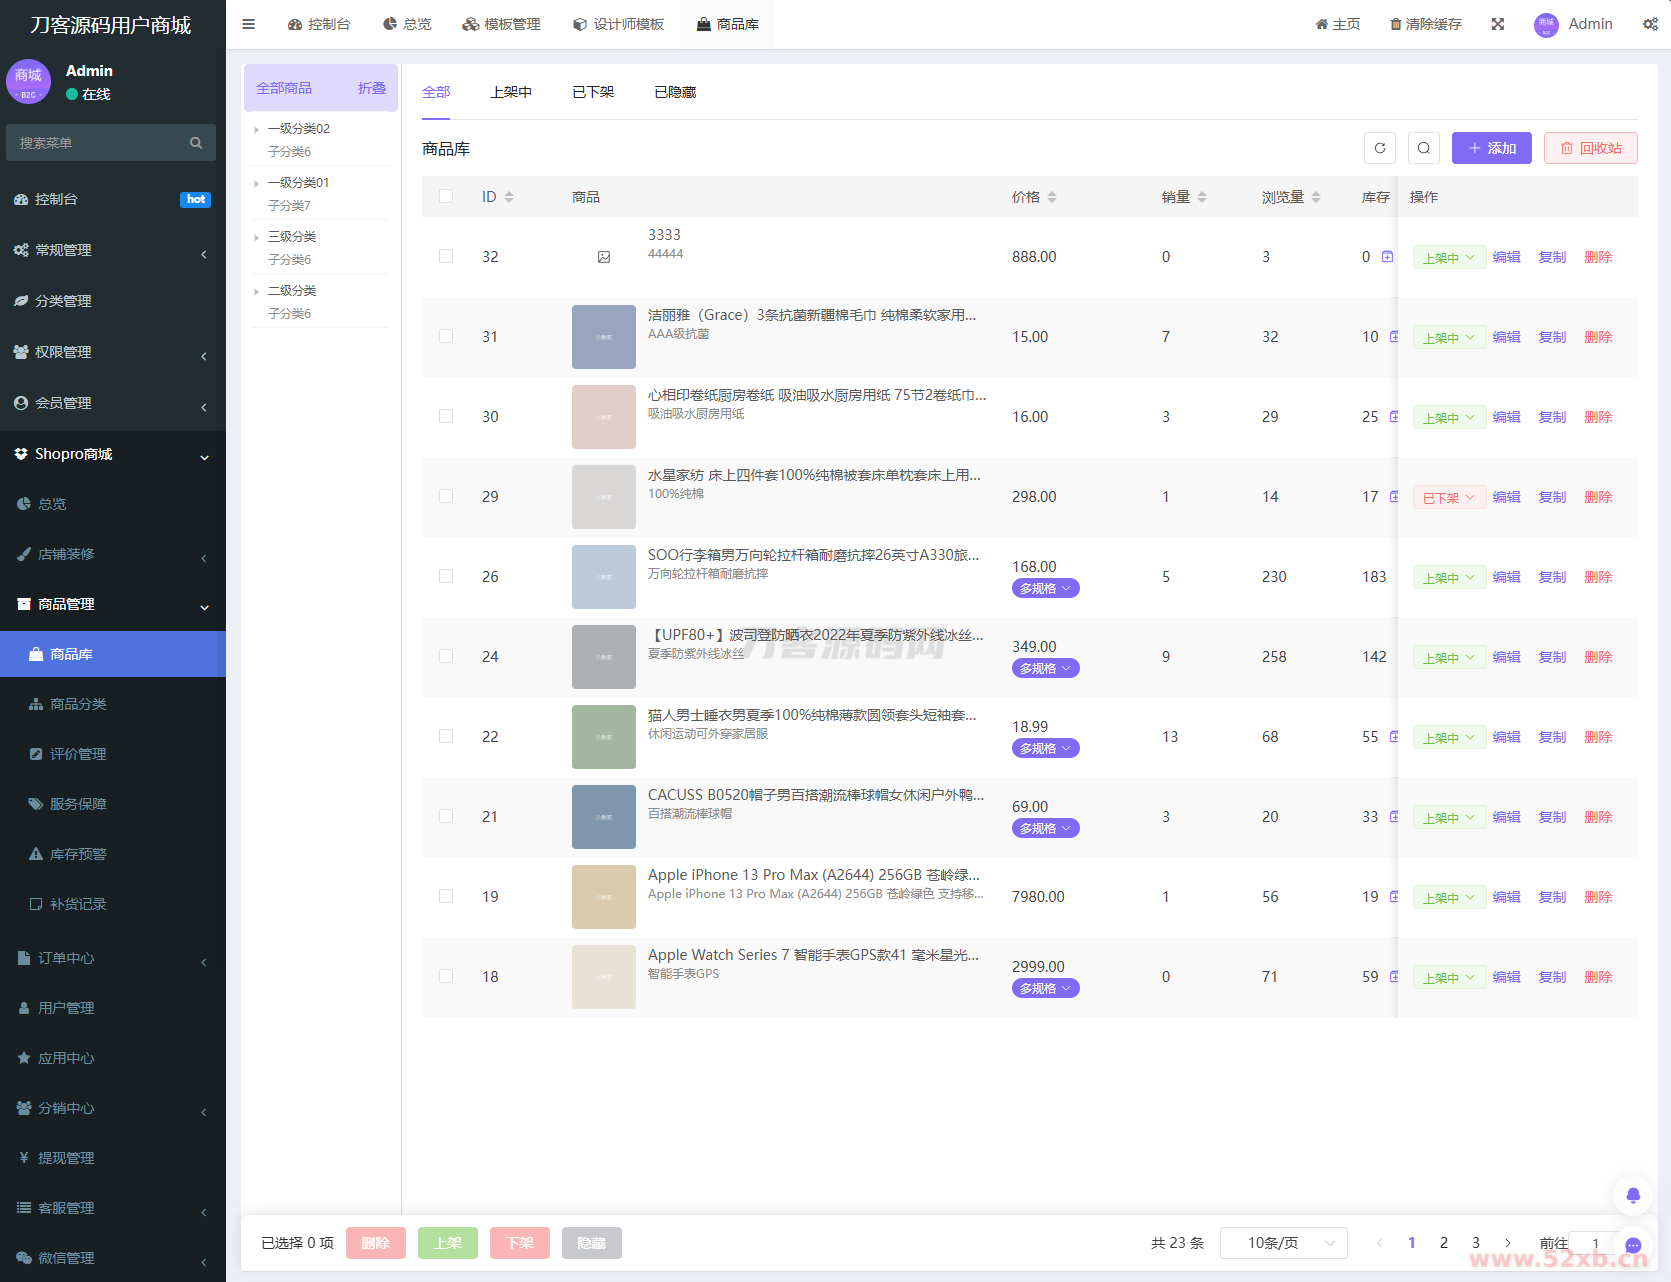Click stock edit icon for product 32
The height and width of the screenshot is (1282, 1671).
tap(1388, 257)
